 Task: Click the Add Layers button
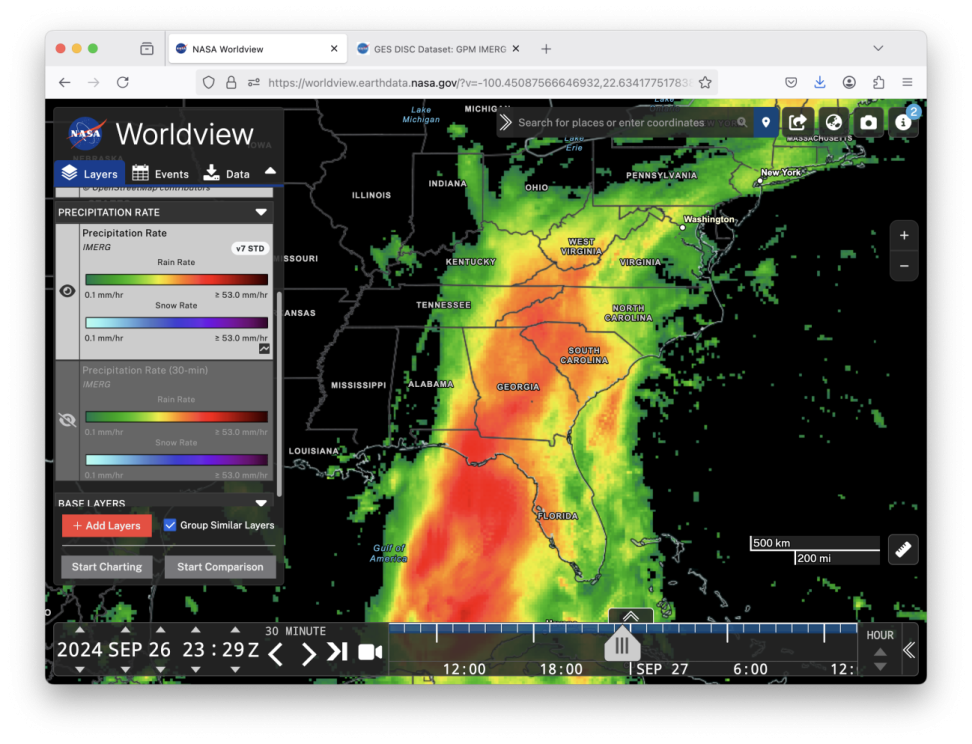pyautogui.click(x=107, y=526)
